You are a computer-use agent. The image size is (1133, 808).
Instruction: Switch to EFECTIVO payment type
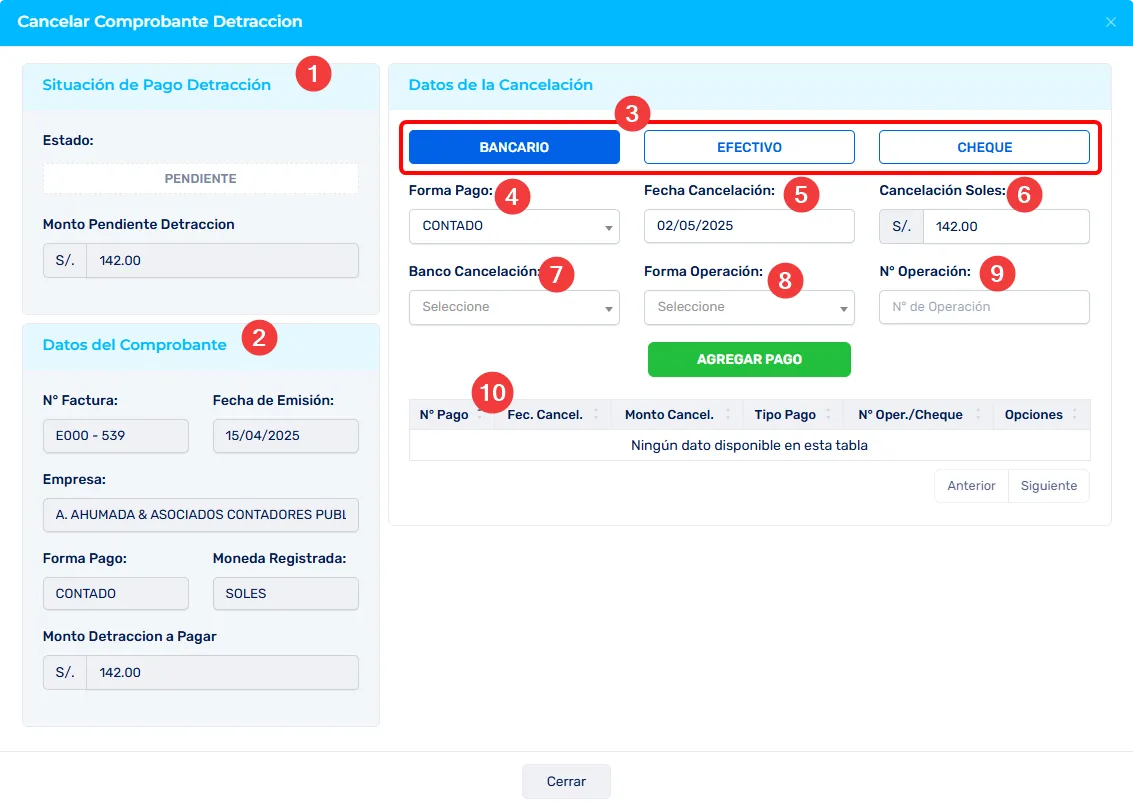tap(749, 147)
